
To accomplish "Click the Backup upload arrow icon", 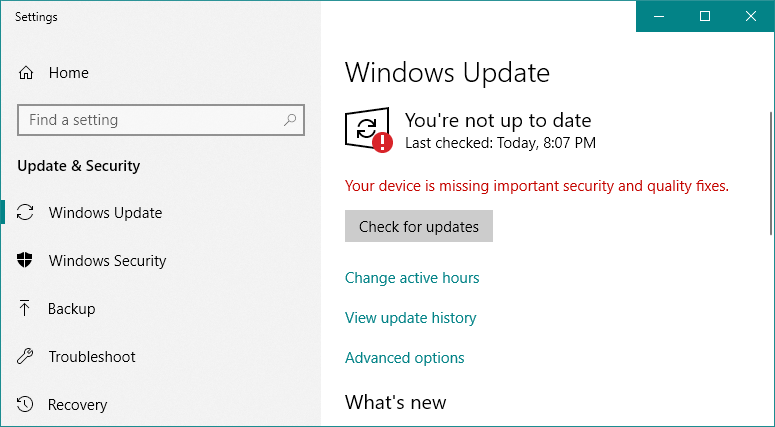I will [26, 309].
